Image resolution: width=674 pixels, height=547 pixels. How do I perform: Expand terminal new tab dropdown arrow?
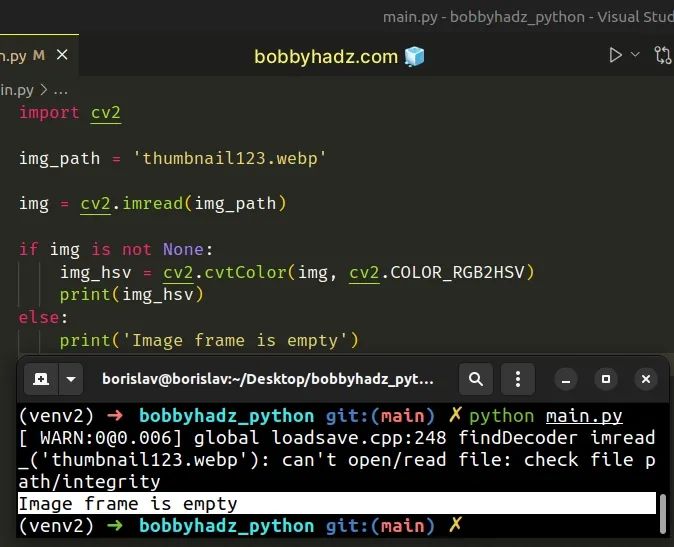(x=71, y=379)
